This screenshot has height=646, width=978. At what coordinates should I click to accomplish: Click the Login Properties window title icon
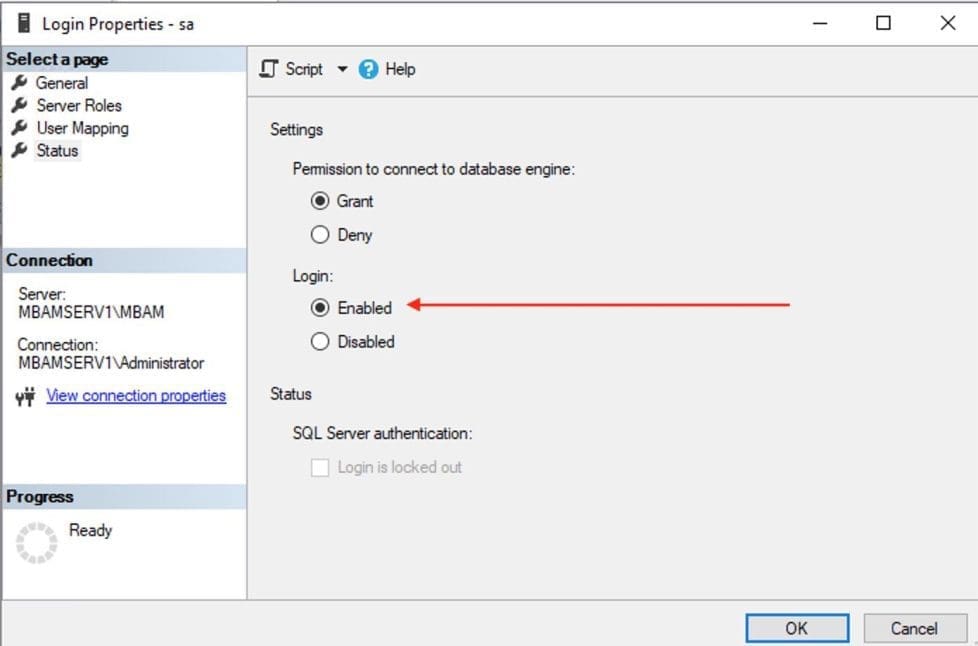(x=24, y=23)
